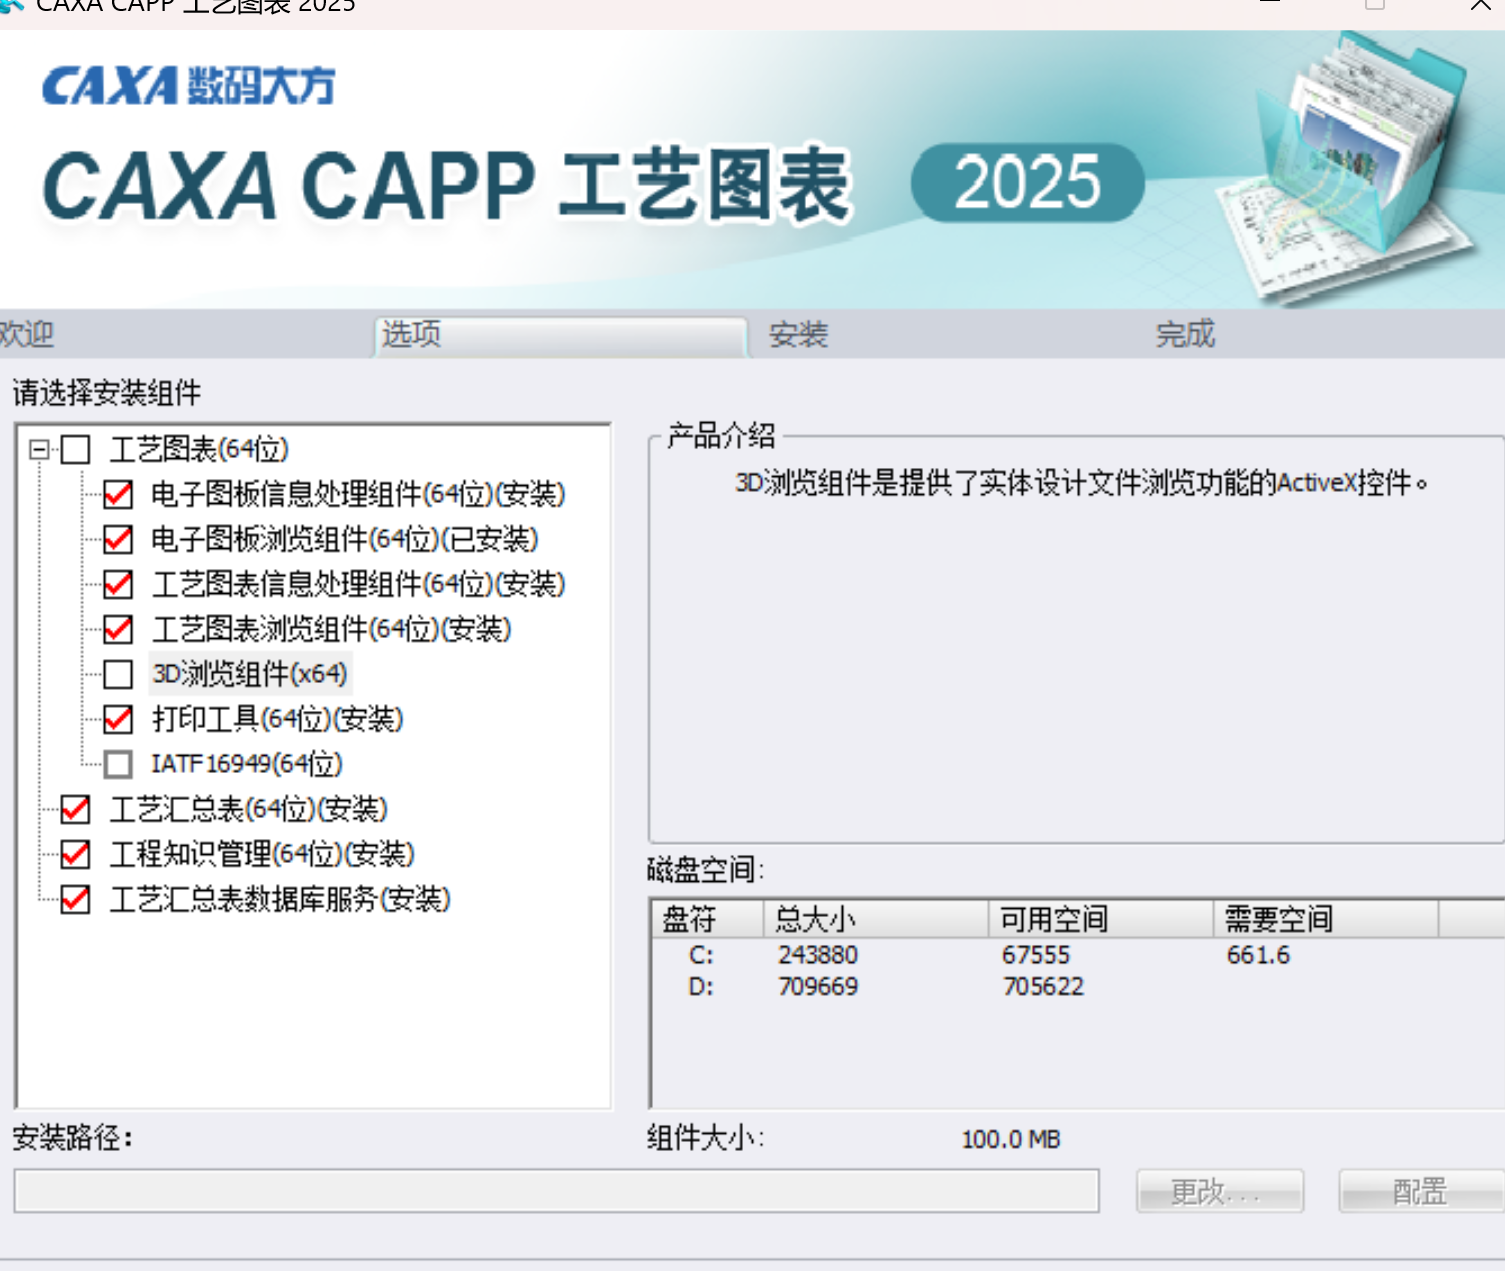Screen dimensions: 1505x1271
Task: Click the 安装路径 input field
Action: tap(556, 1191)
